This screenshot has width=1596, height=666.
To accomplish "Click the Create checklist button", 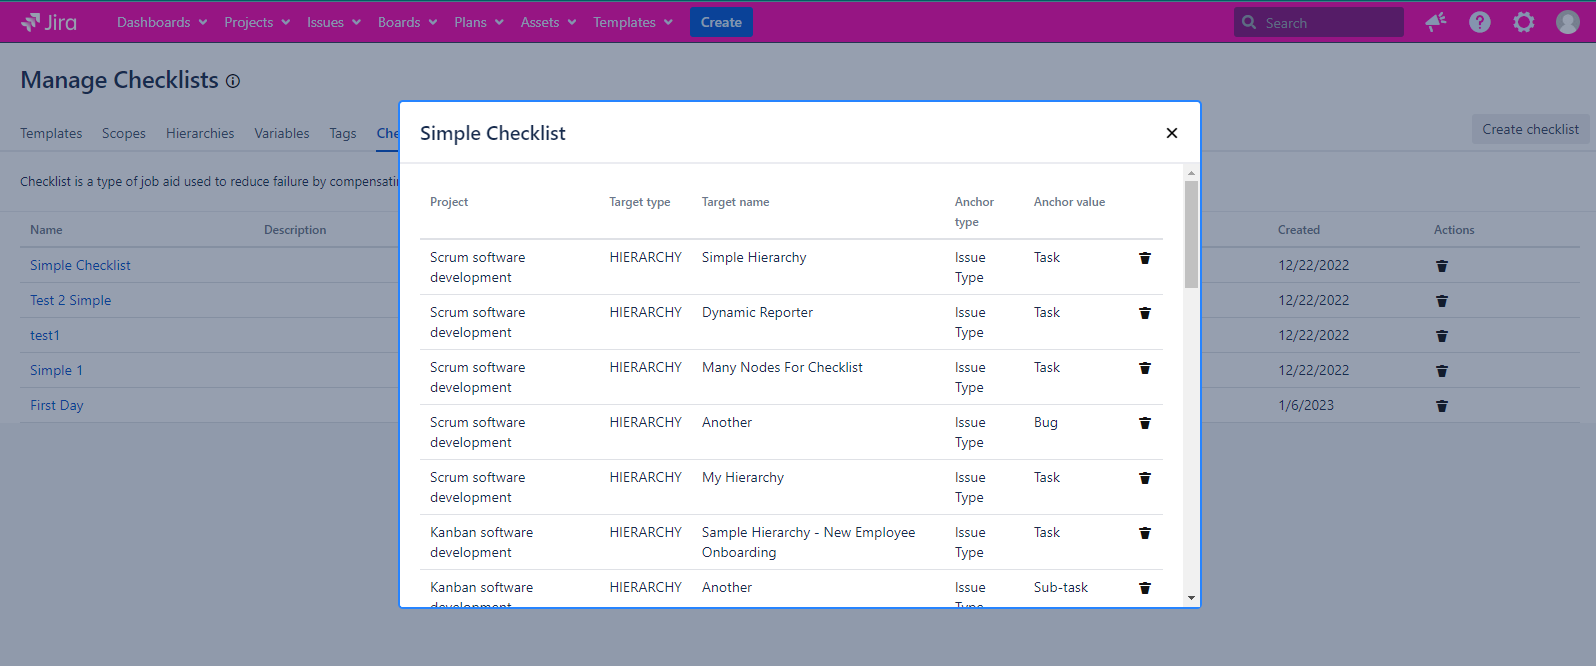I will click(1529, 129).
